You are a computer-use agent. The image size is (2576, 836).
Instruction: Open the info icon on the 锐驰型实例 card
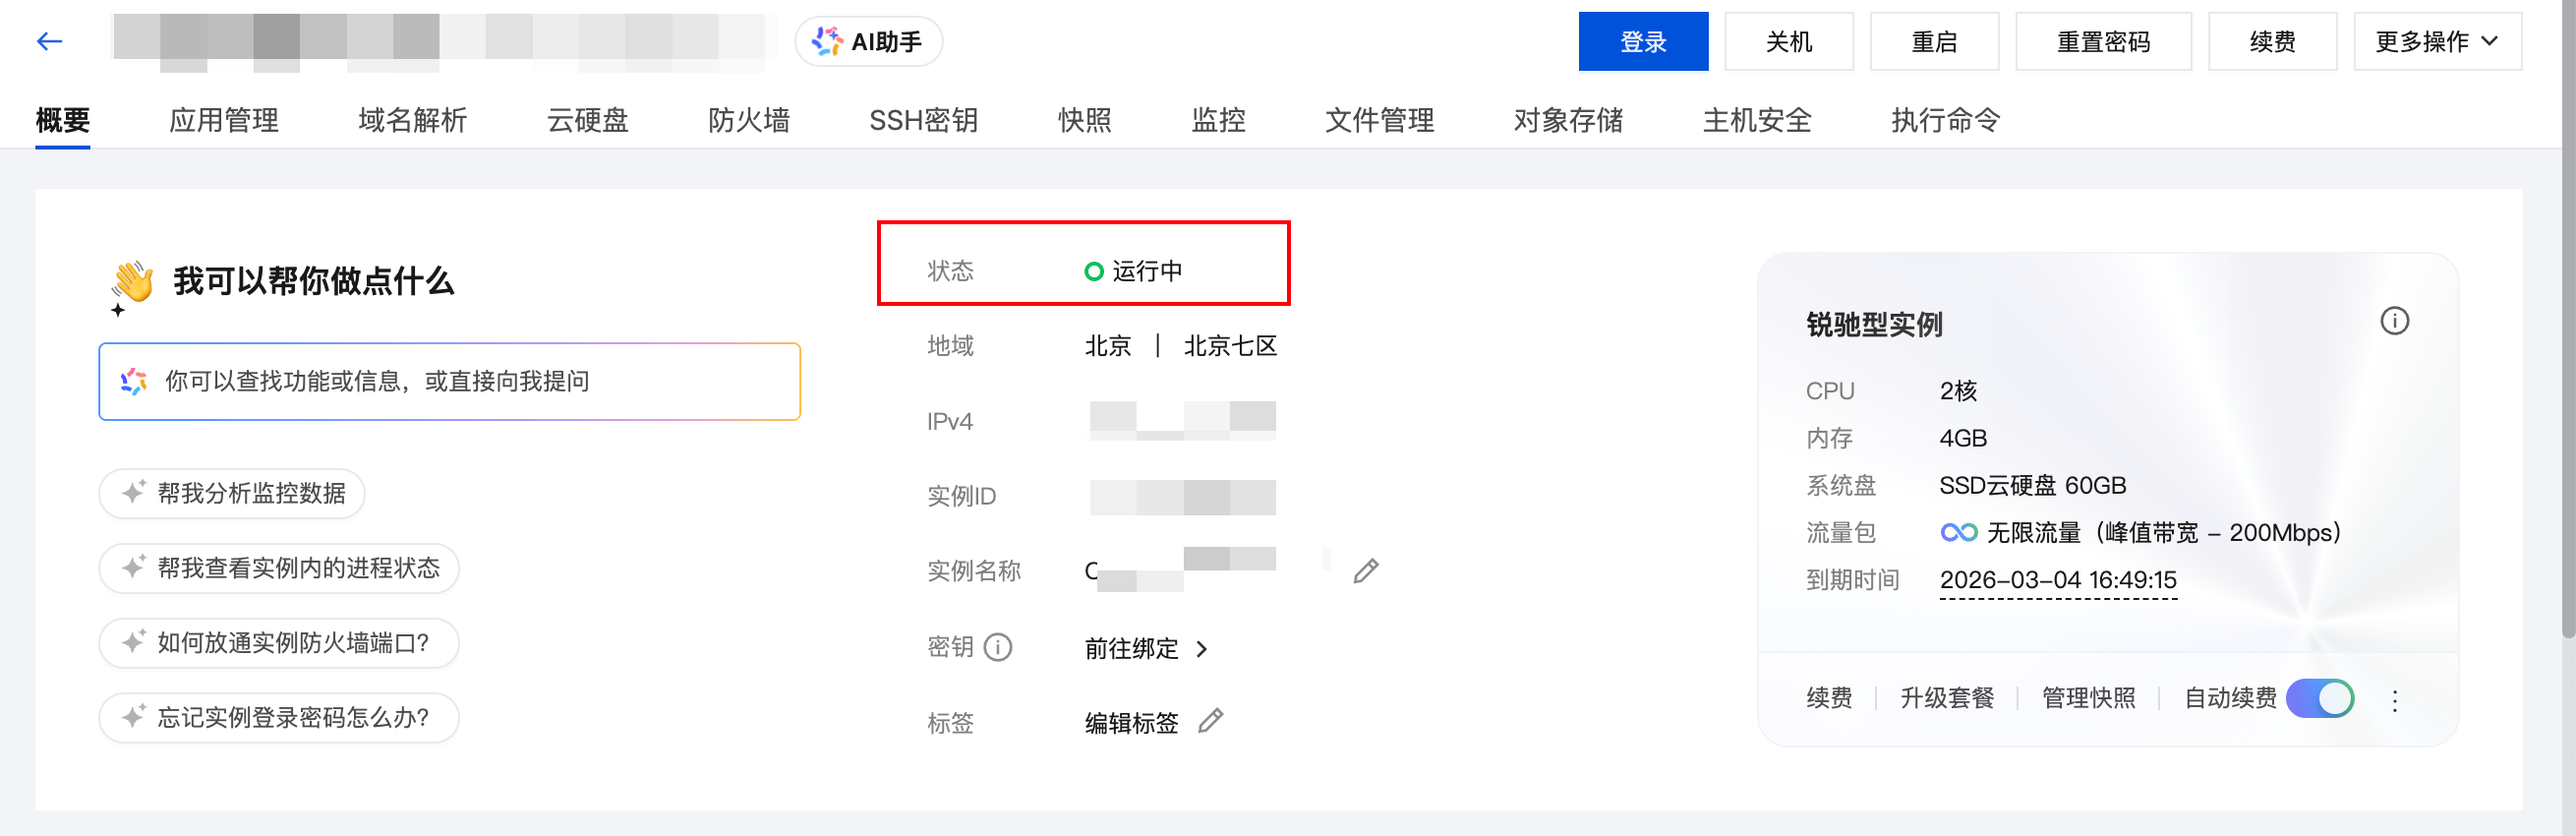pos(2394,321)
